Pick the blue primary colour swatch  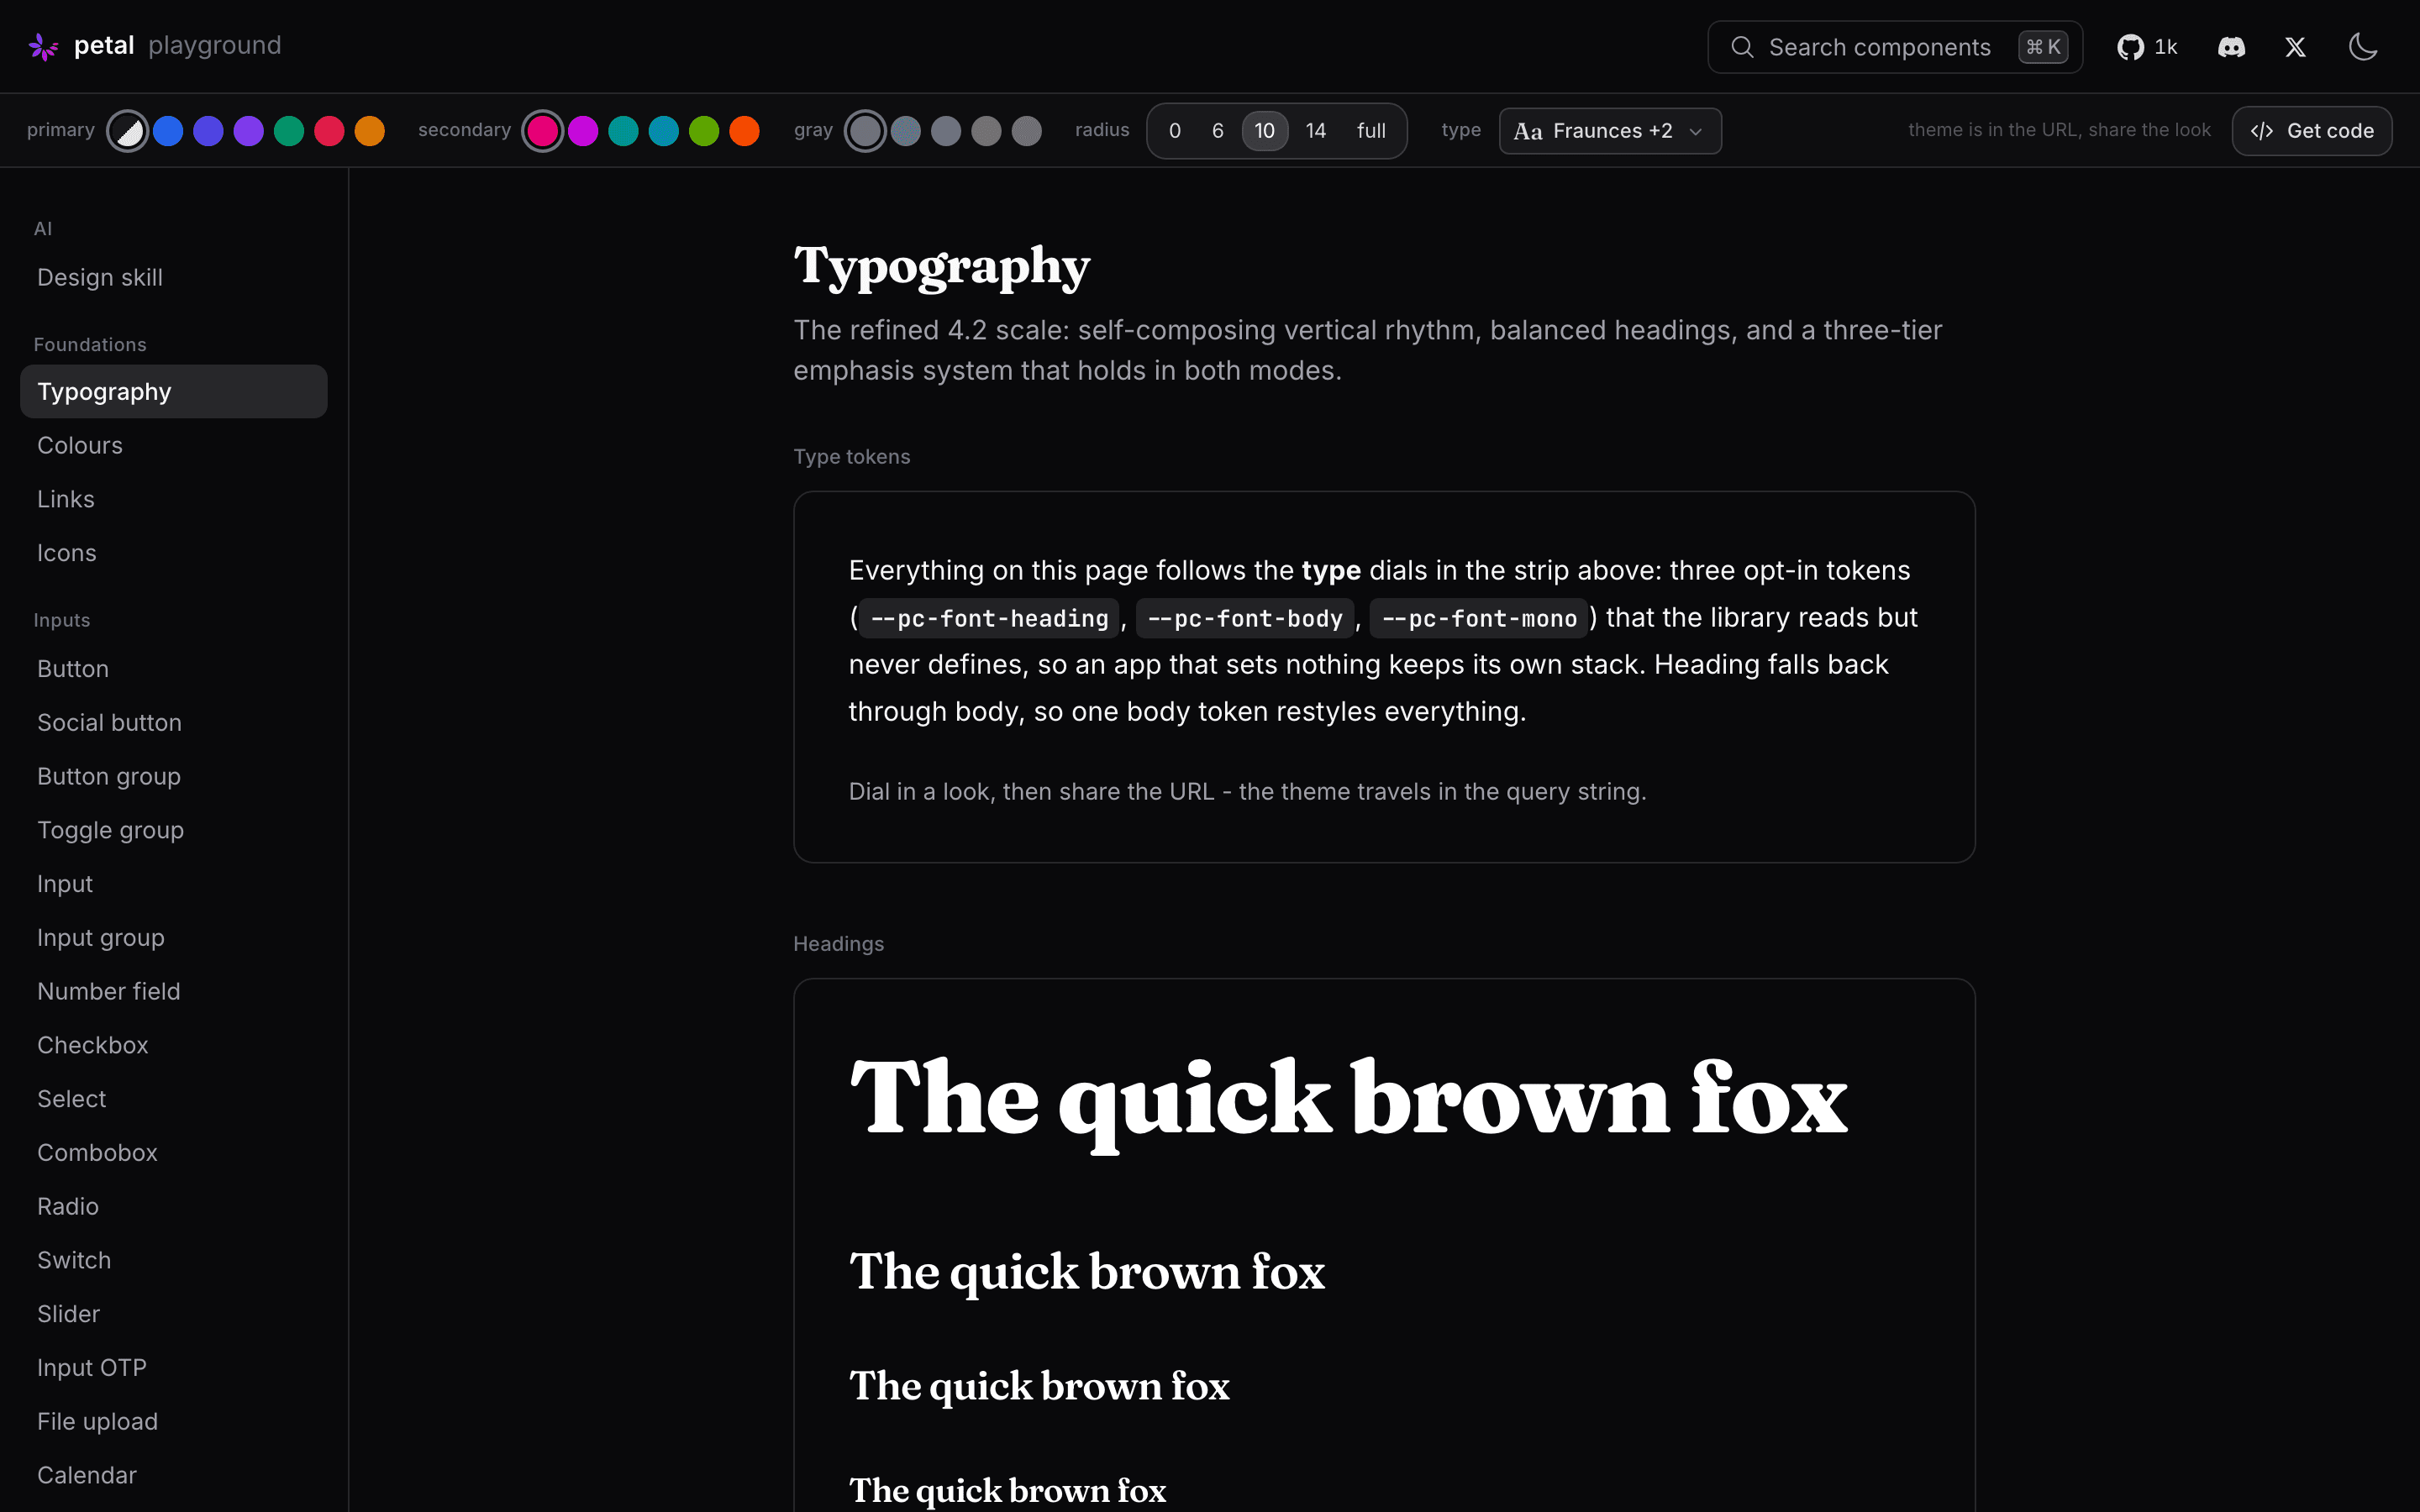[x=168, y=131]
